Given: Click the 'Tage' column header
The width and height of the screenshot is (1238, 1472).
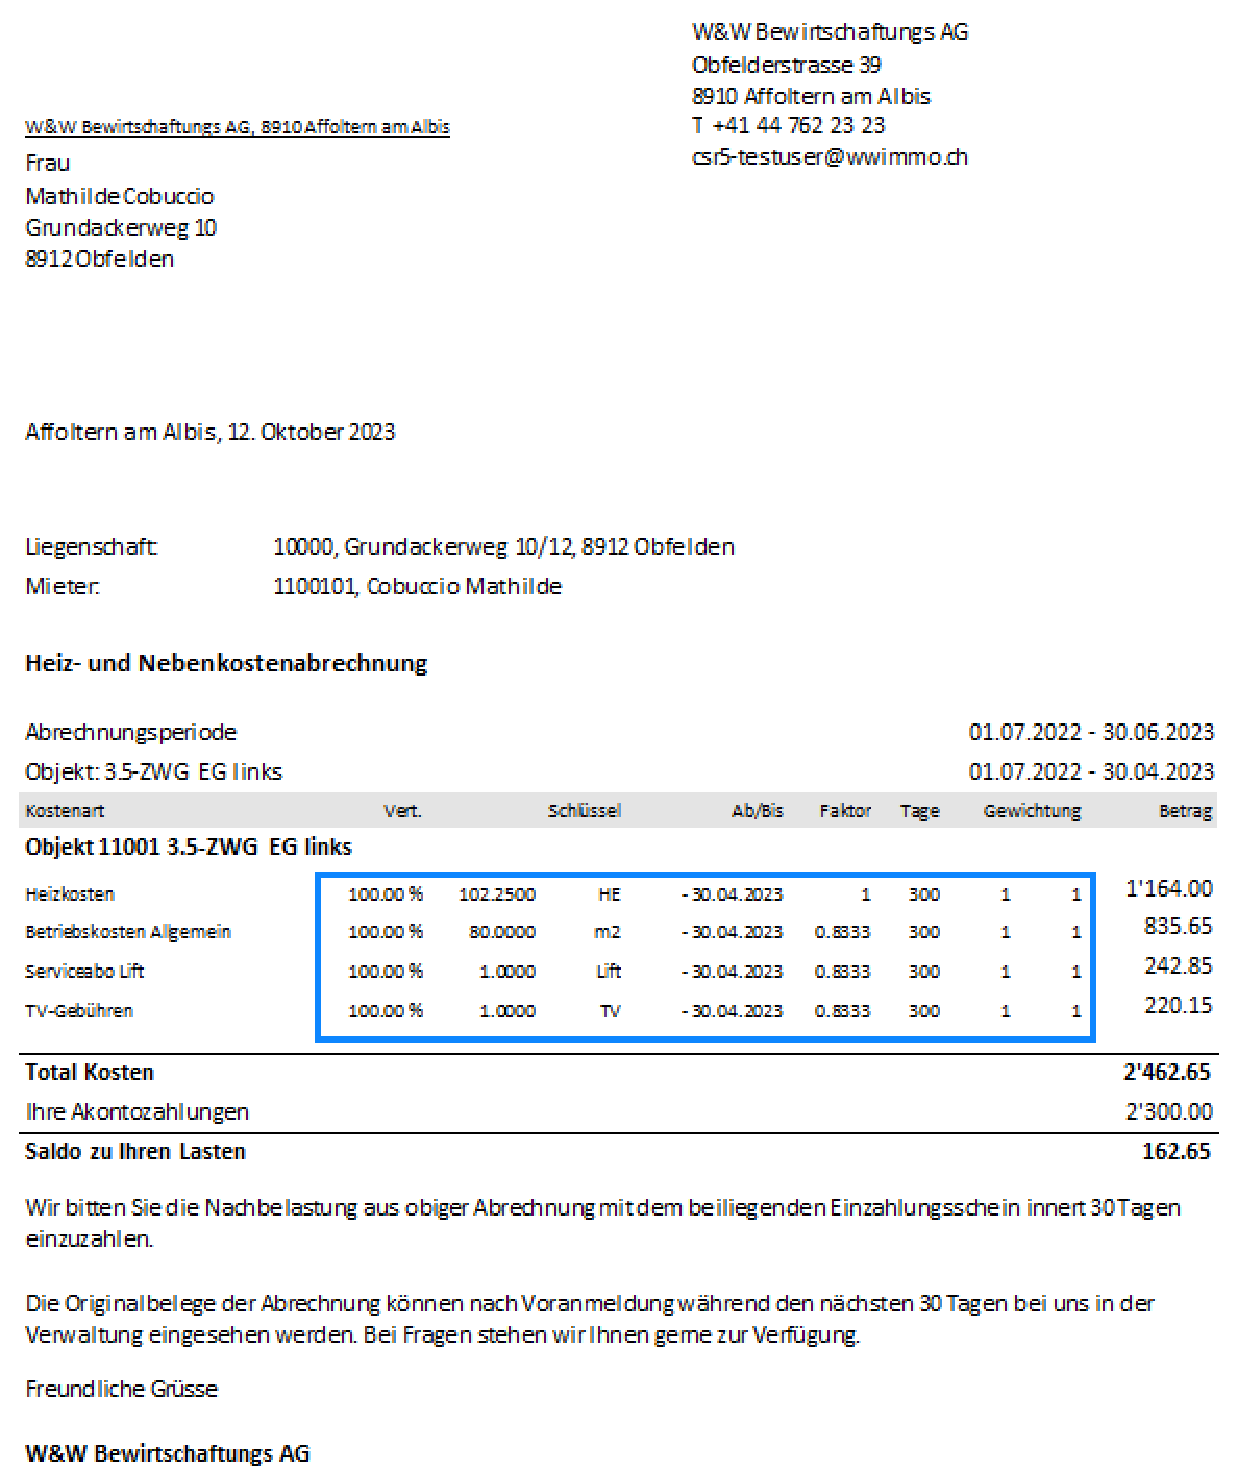Looking at the screenshot, I should (x=920, y=811).
